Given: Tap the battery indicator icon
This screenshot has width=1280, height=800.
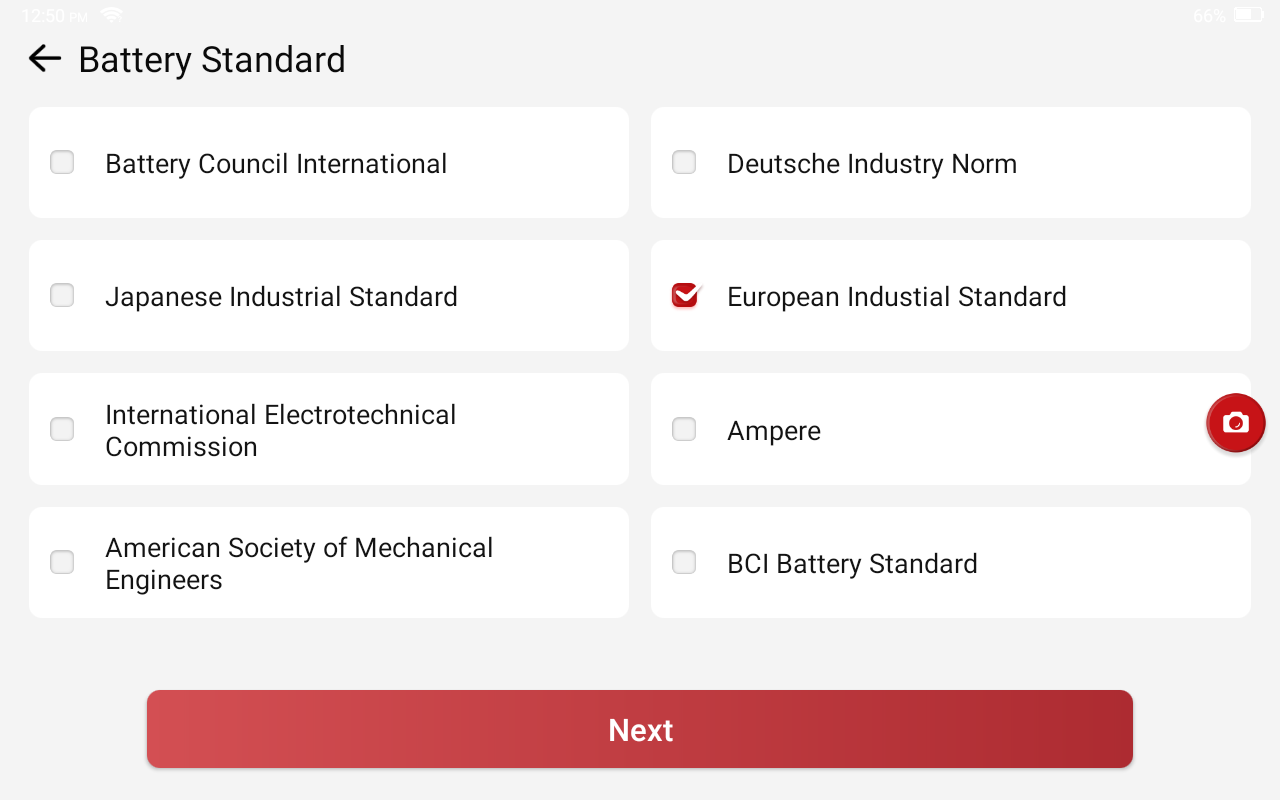Looking at the screenshot, I should pos(1248,15).
